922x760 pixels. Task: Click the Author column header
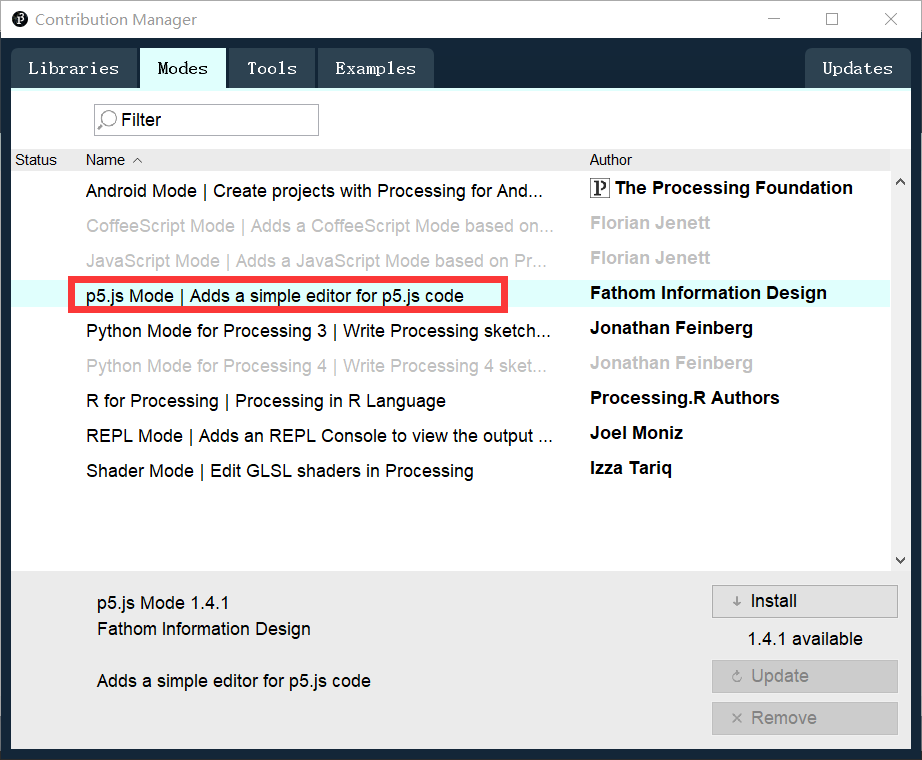(x=611, y=160)
